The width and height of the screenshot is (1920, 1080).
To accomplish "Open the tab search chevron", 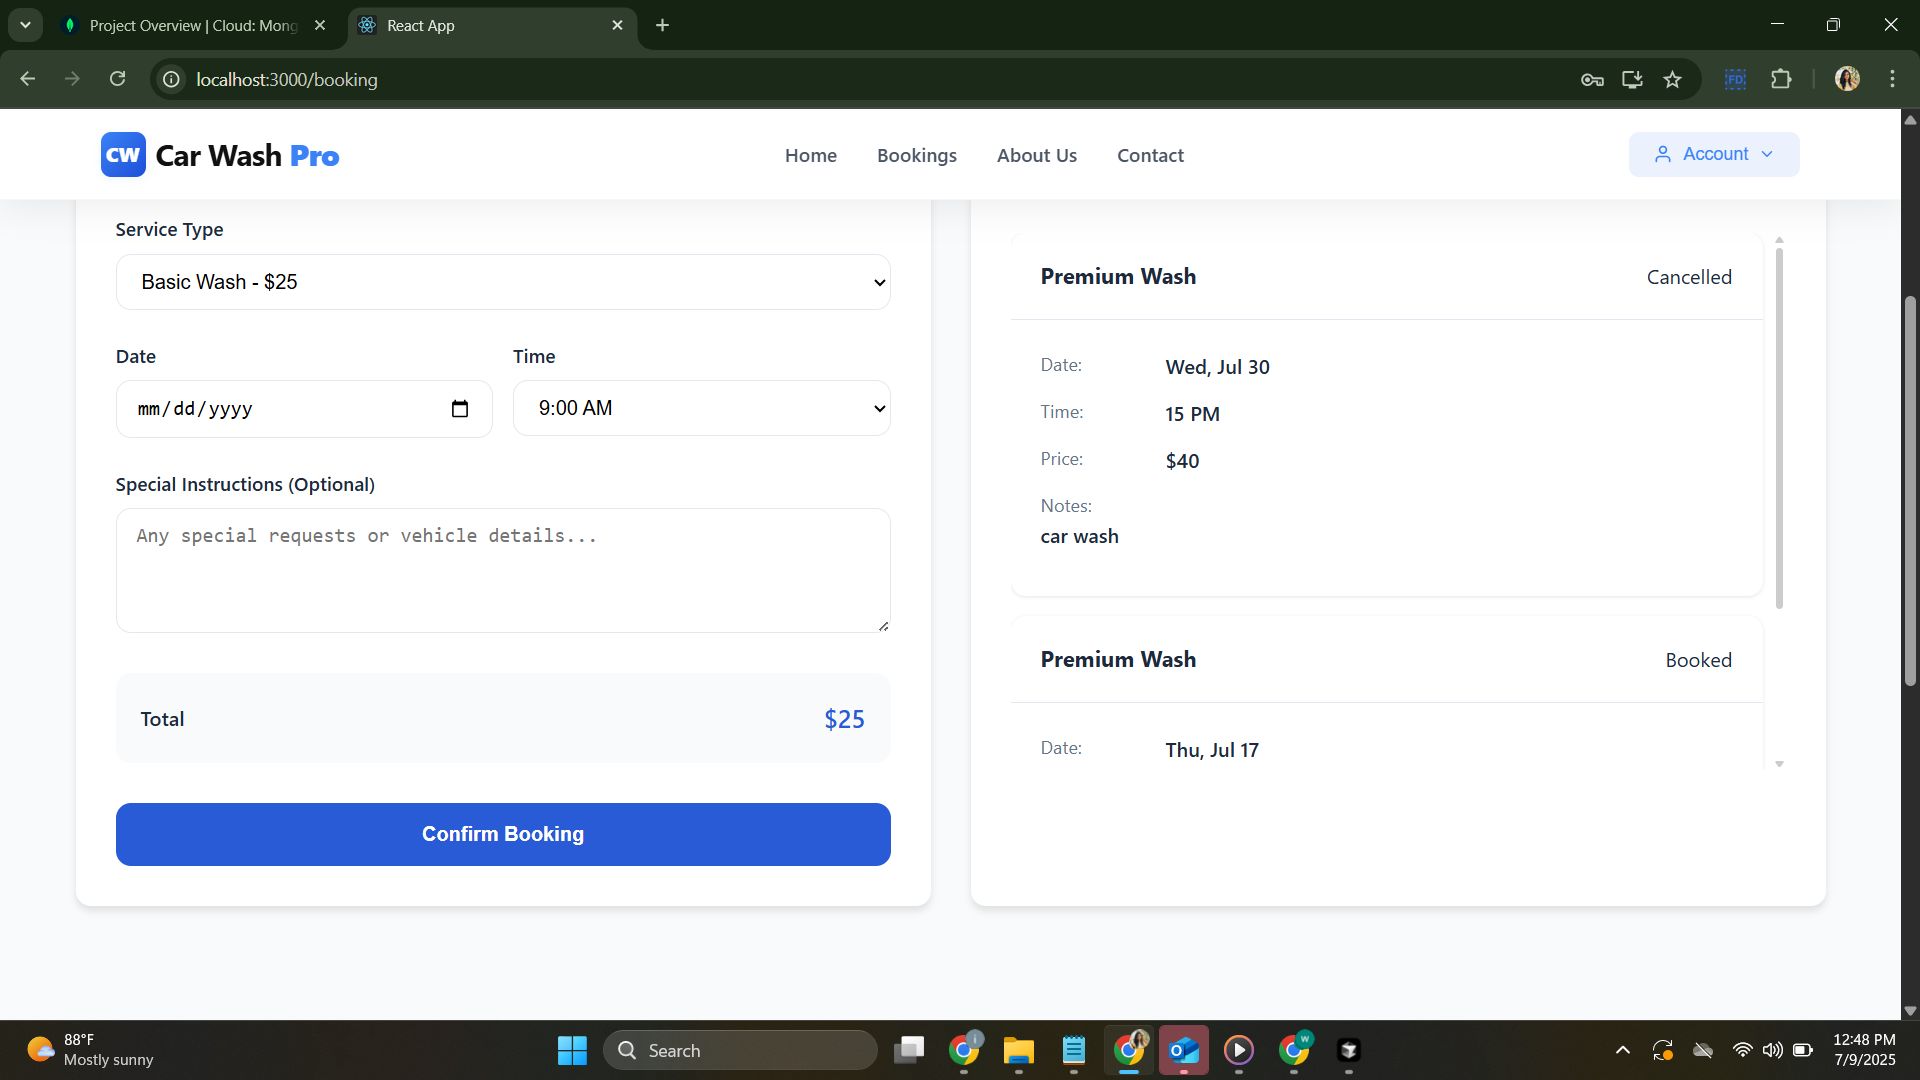I will (25, 25).
